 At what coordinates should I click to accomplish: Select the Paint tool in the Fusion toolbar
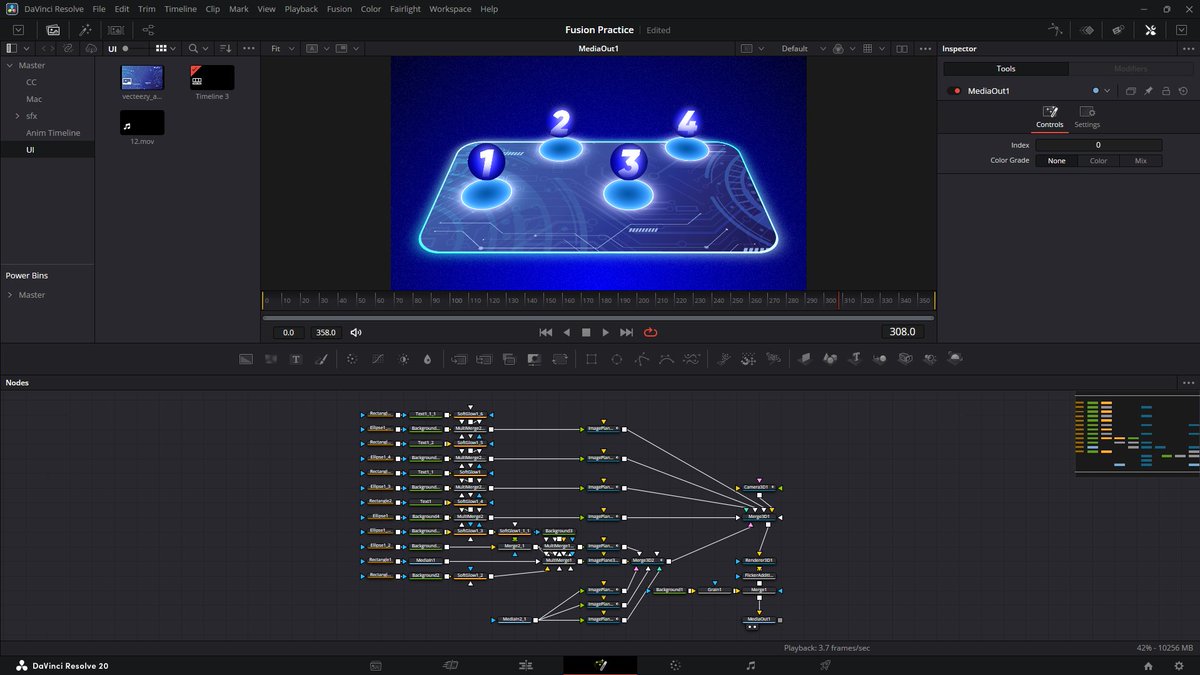point(321,358)
